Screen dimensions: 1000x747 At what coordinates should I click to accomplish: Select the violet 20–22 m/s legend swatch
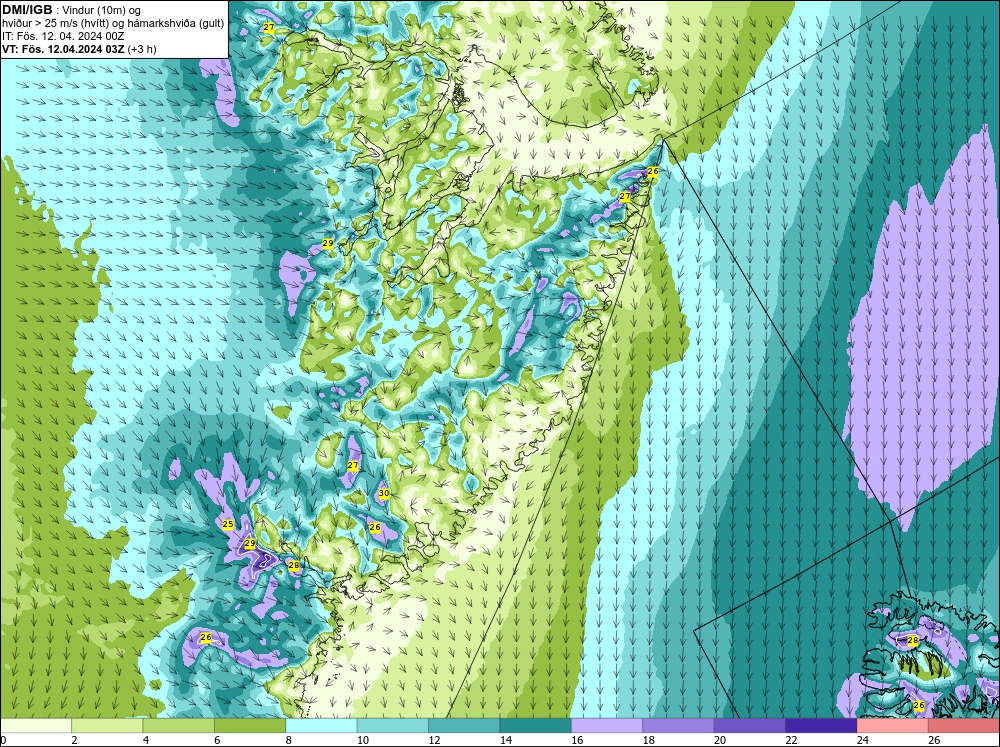(x=750, y=725)
